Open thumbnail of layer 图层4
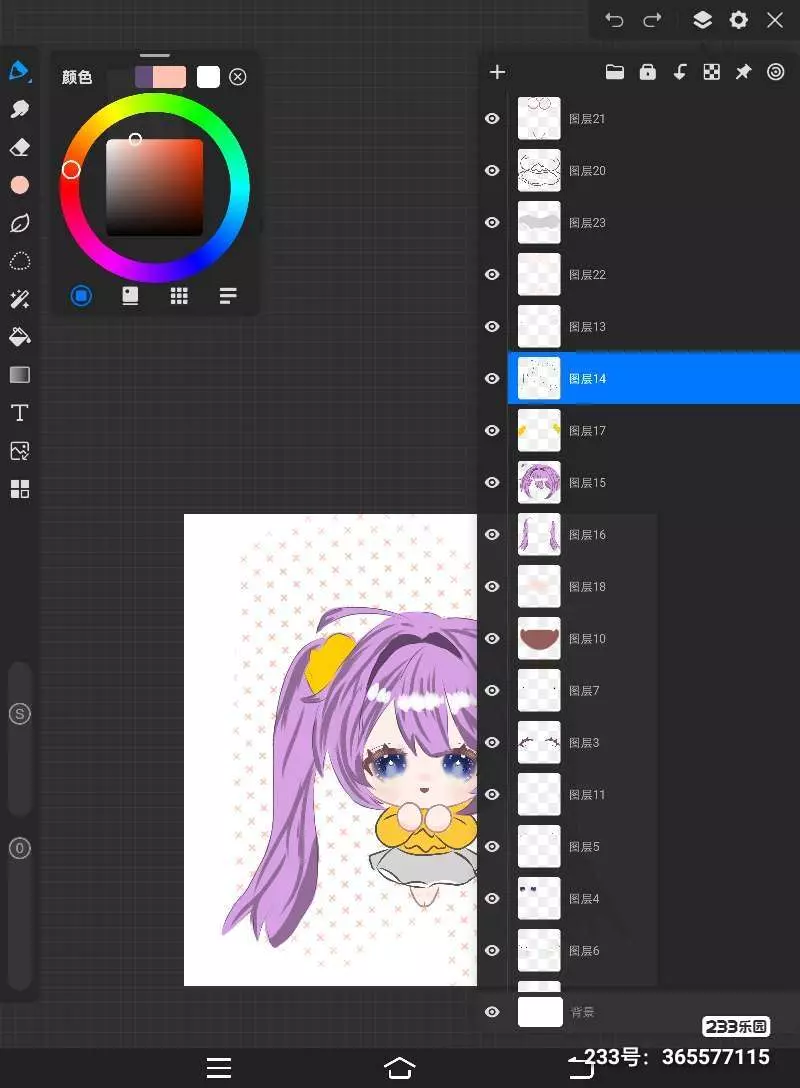This screenshot has height=1088, width=800. [539, 899]
